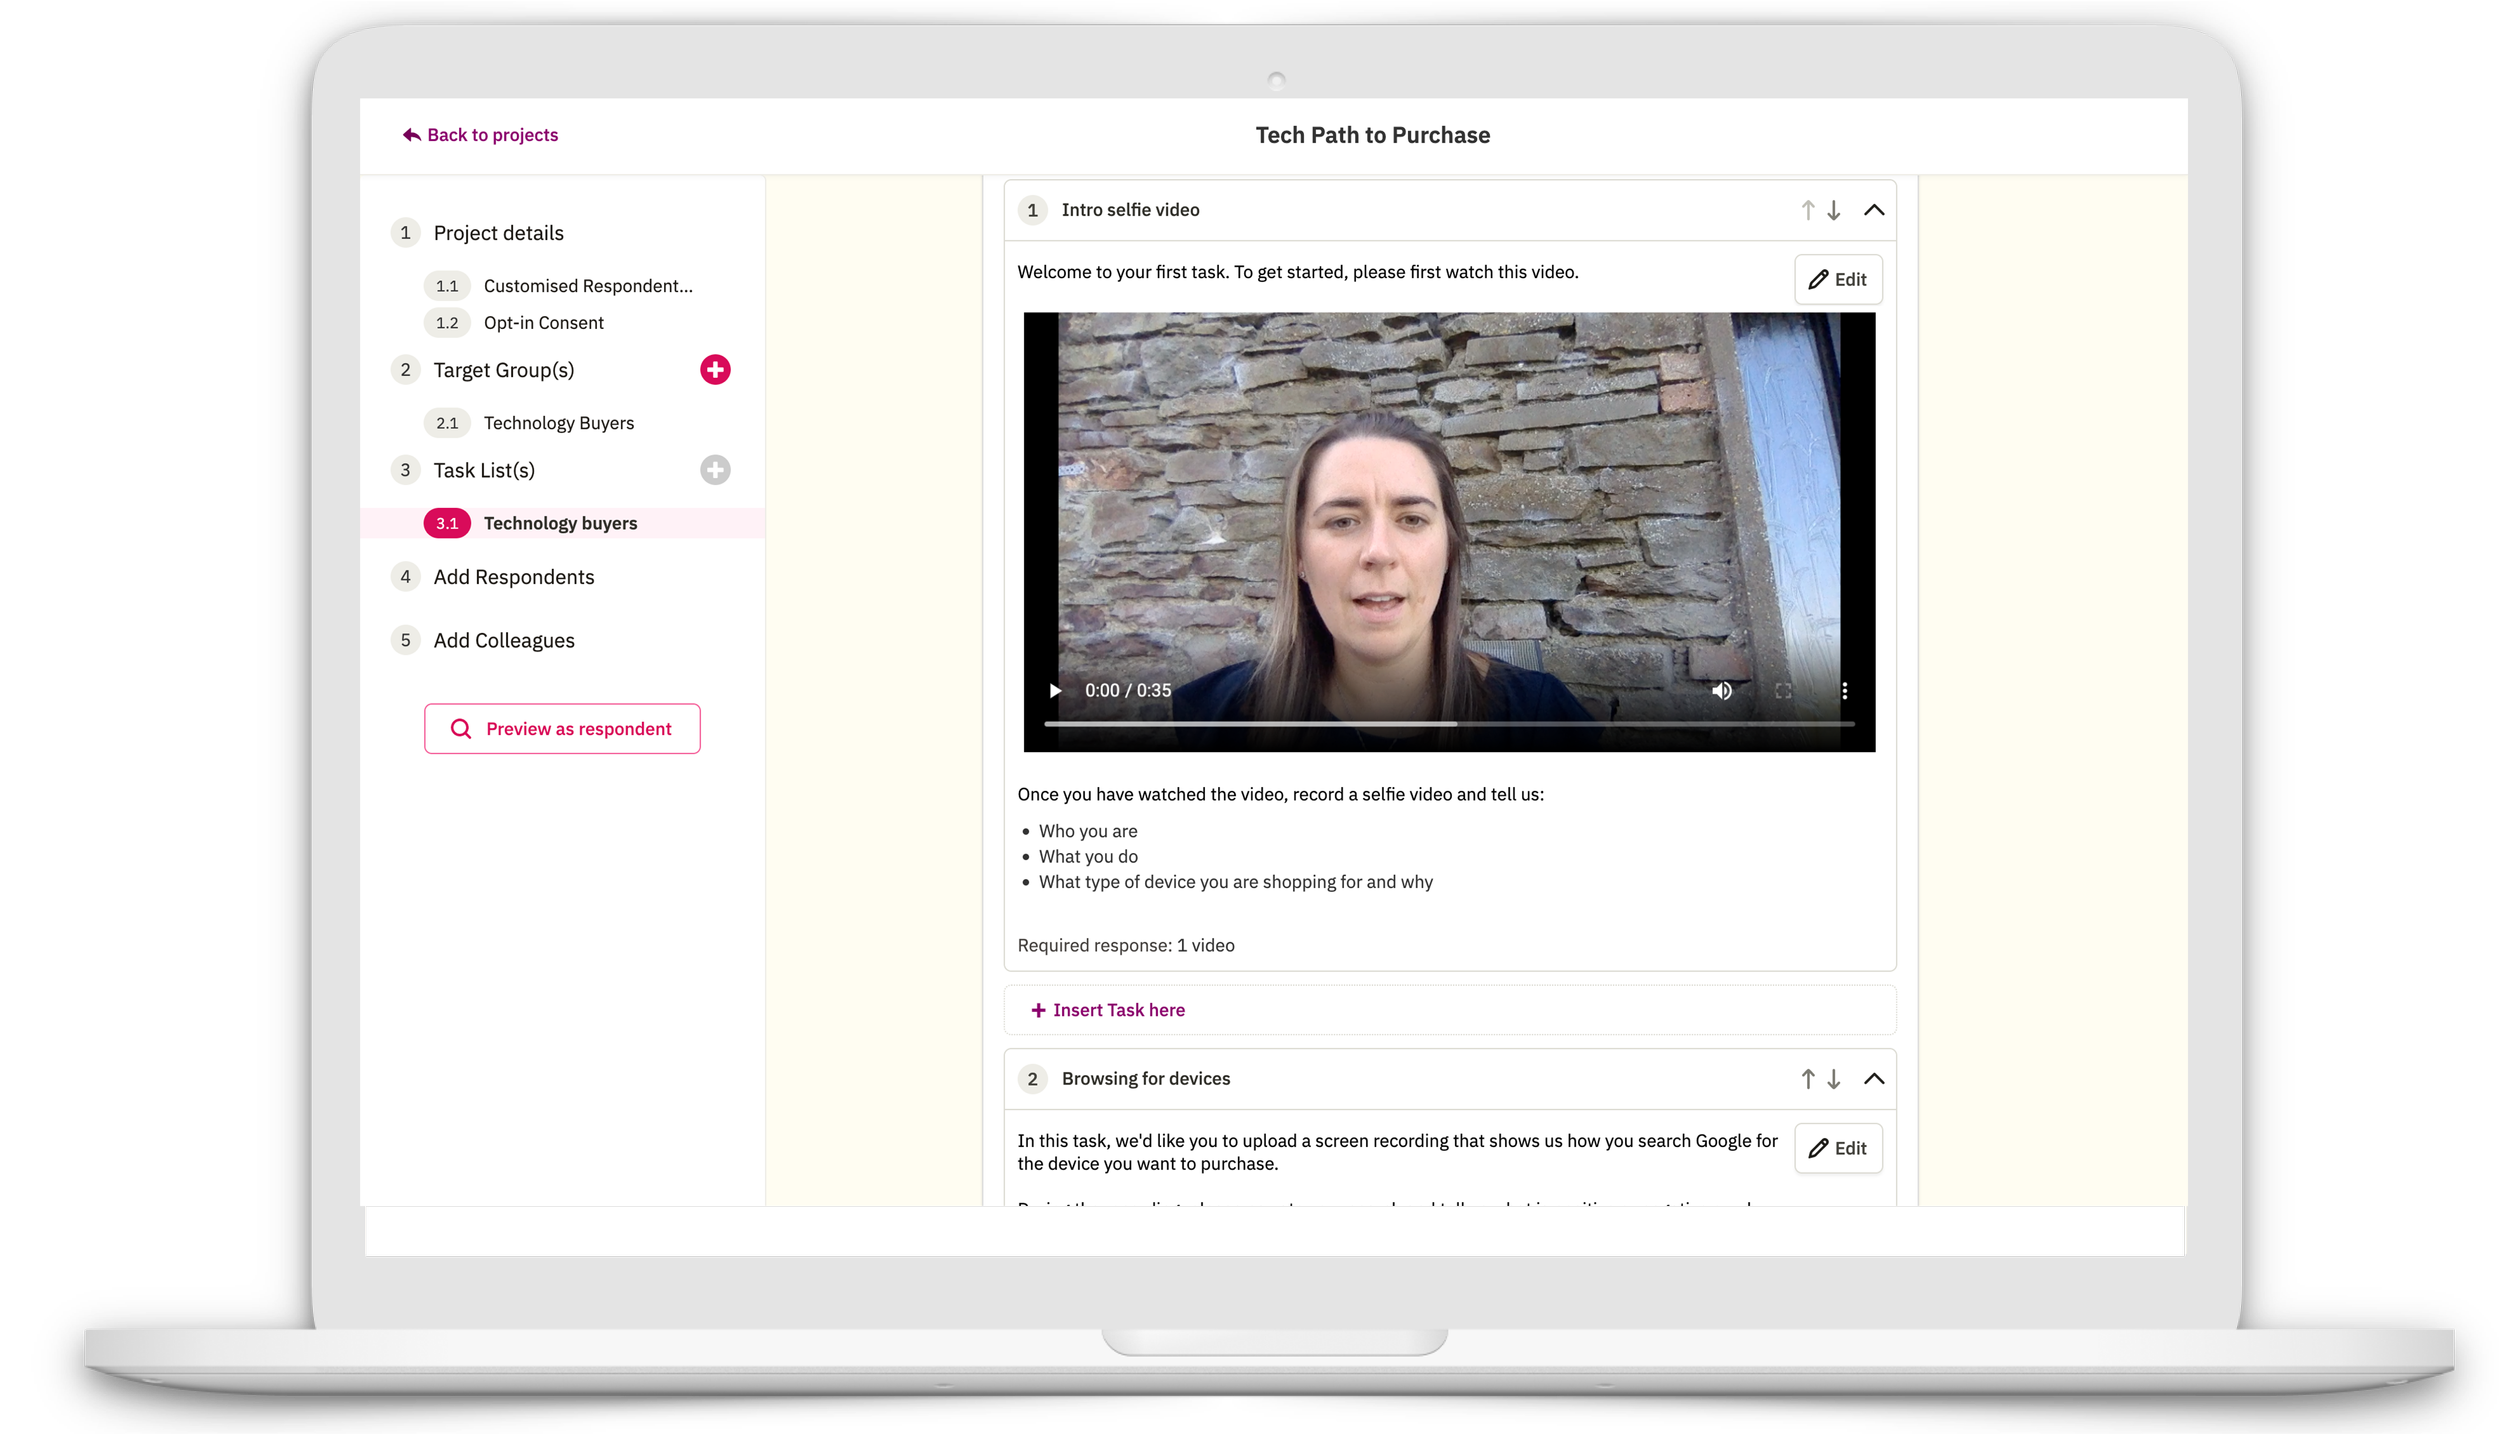Image resolution: width=2500 pixels, height=1434 pixels.
Task: Select Opt-in Consent in the sidebar
Action: click(542, 322)
